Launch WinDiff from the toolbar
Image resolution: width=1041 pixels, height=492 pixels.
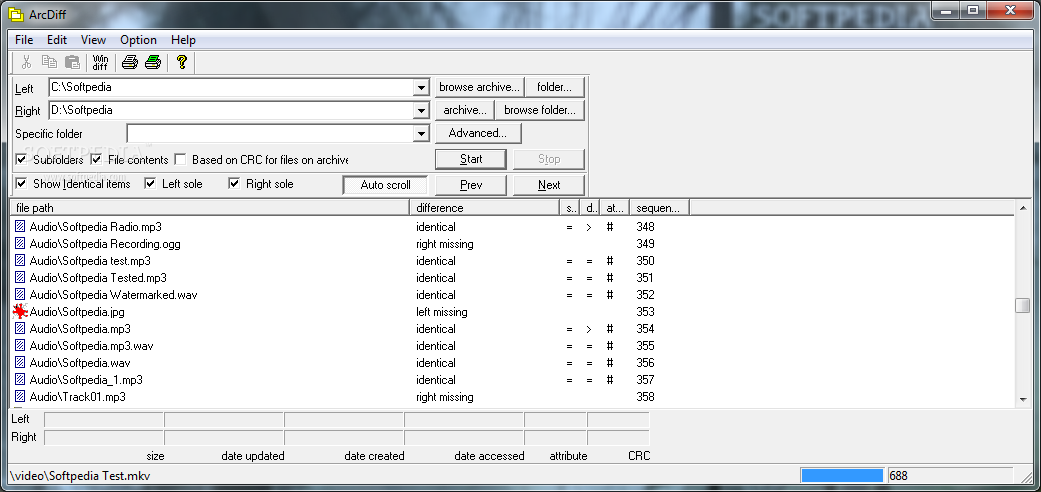pyautogui.click(x=100, y=62)
